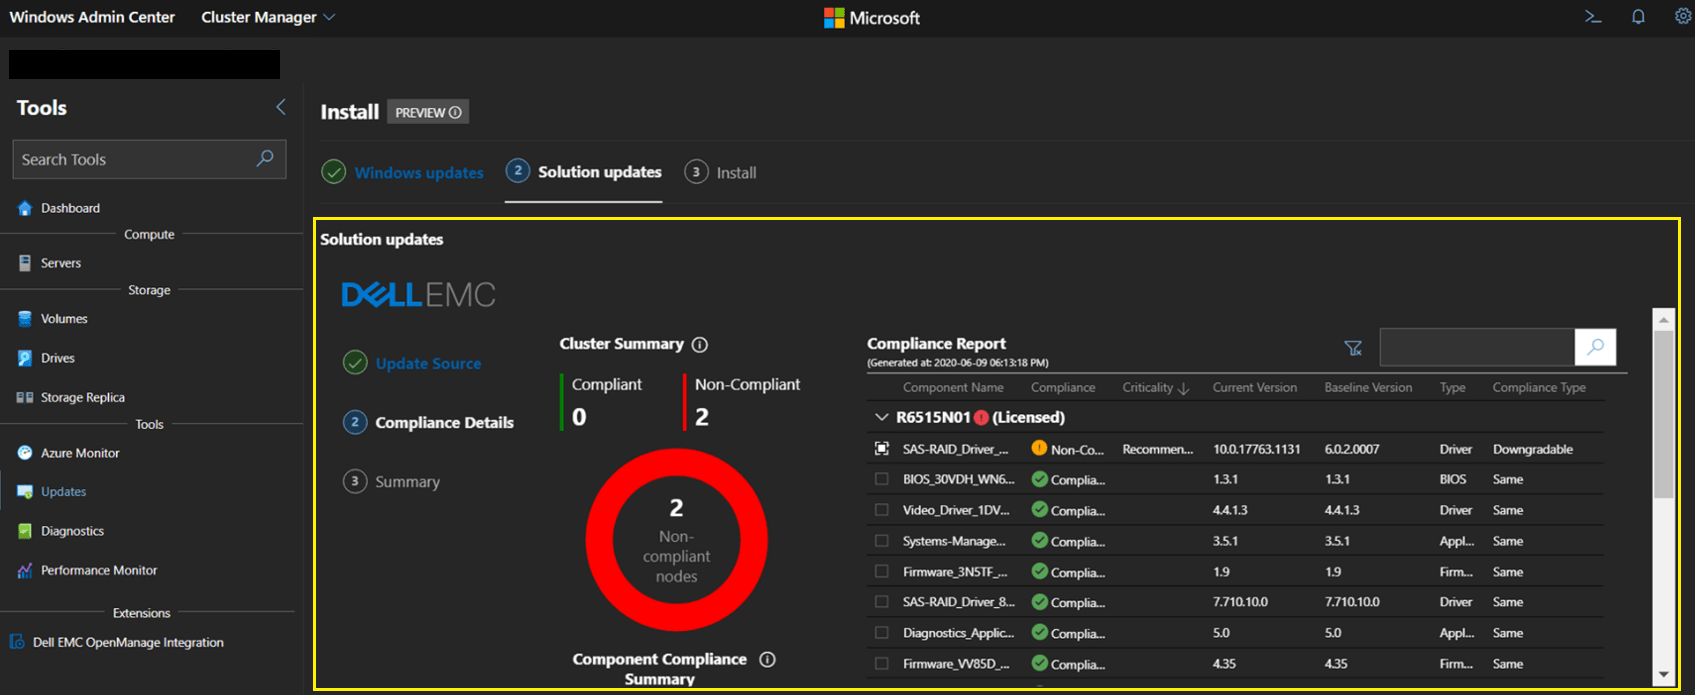Collapse the R6515N01 node group
The height and width of the screenshot is (695, 1695).
(881, 417)
